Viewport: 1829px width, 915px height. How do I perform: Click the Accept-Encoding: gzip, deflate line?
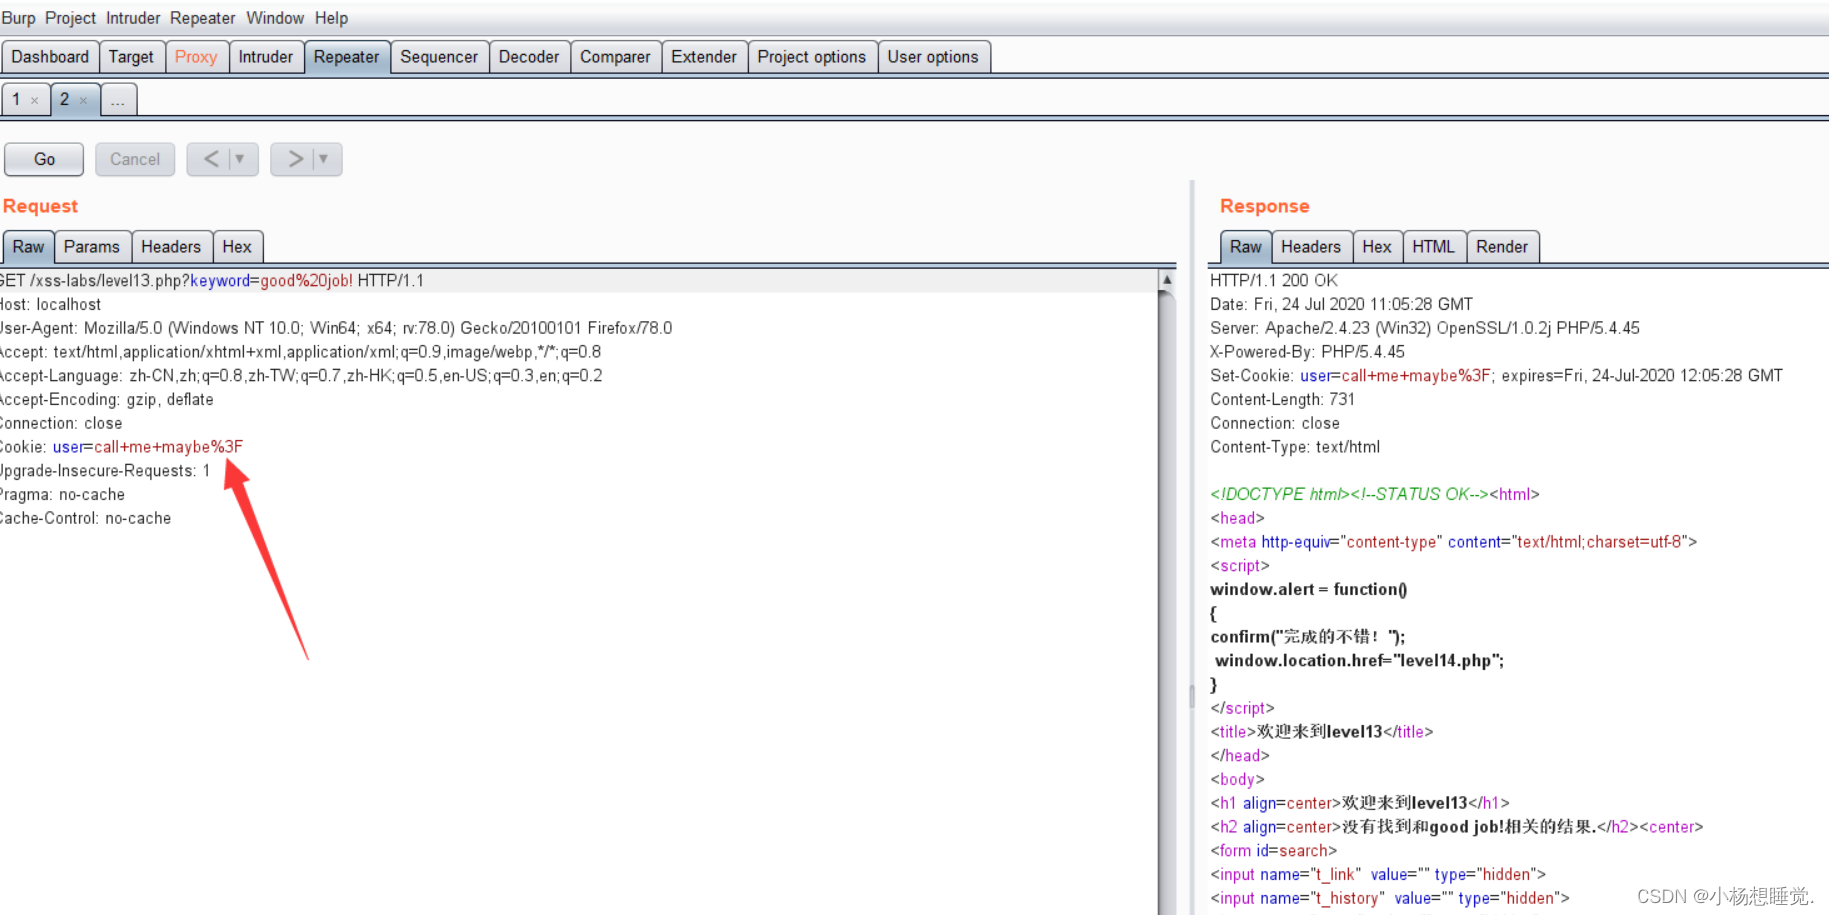coord(107,400)
